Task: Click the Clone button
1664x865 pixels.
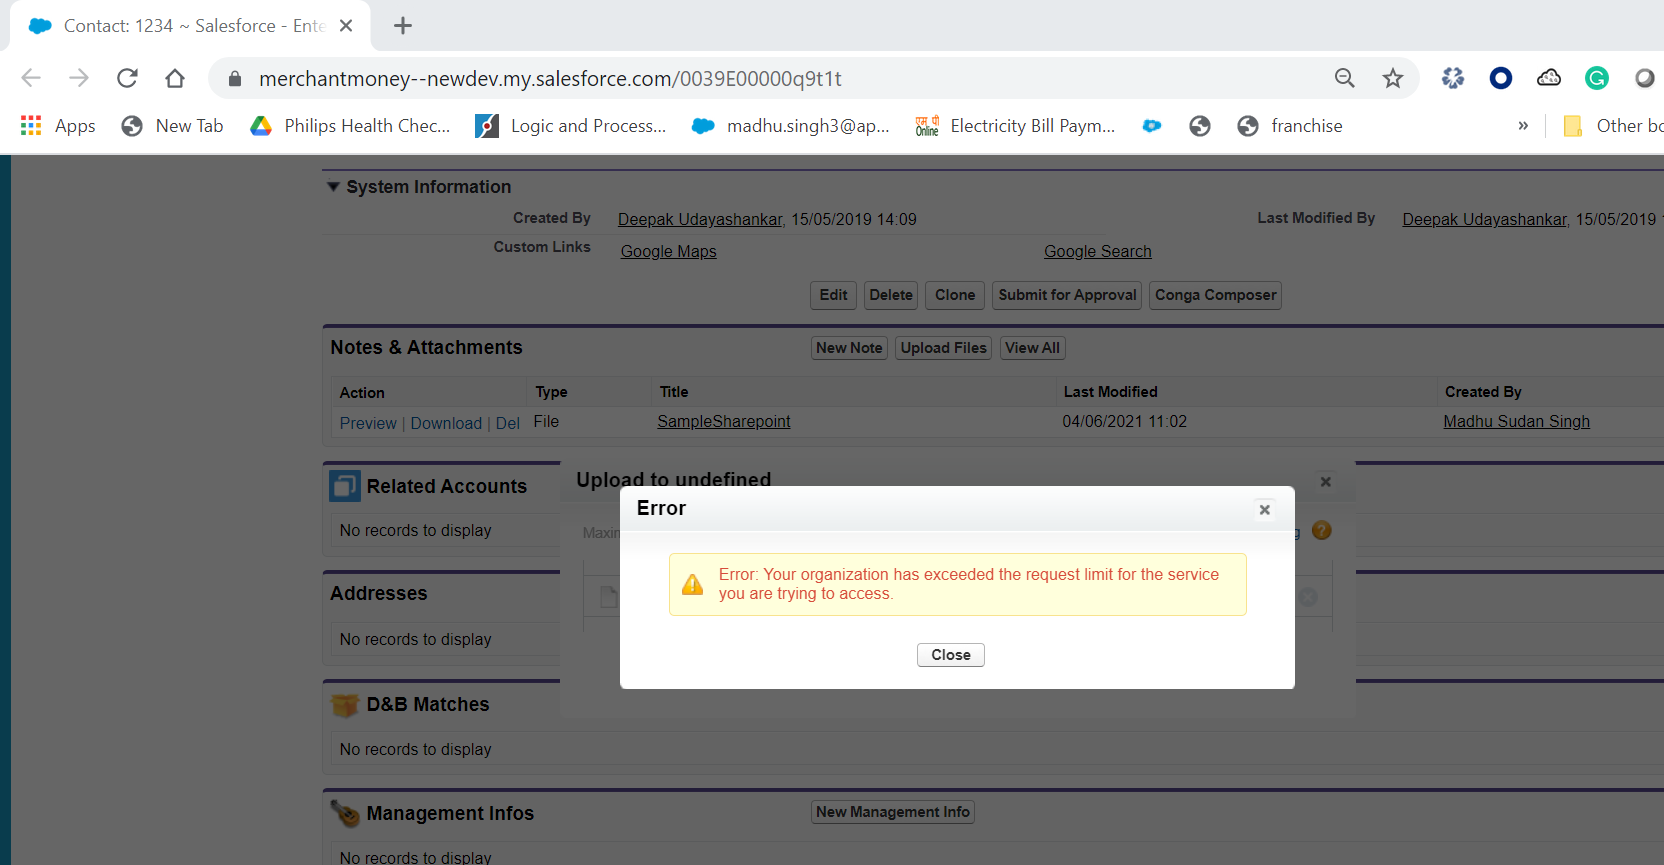Action: pyautogui.click(x=955, y=295)
